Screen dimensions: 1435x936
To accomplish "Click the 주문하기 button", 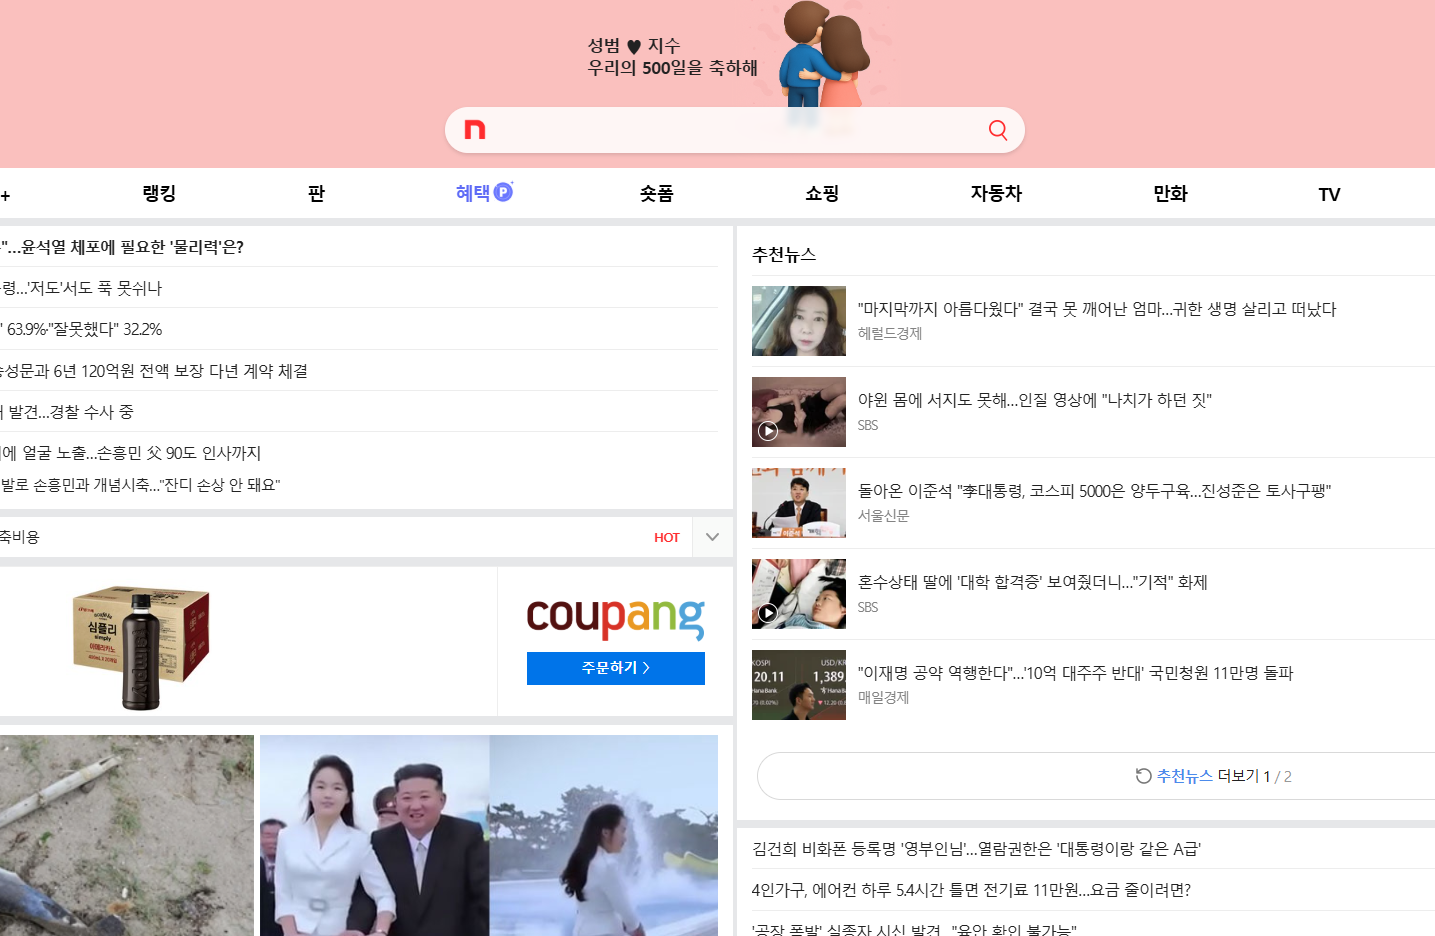I will (615, 668).
